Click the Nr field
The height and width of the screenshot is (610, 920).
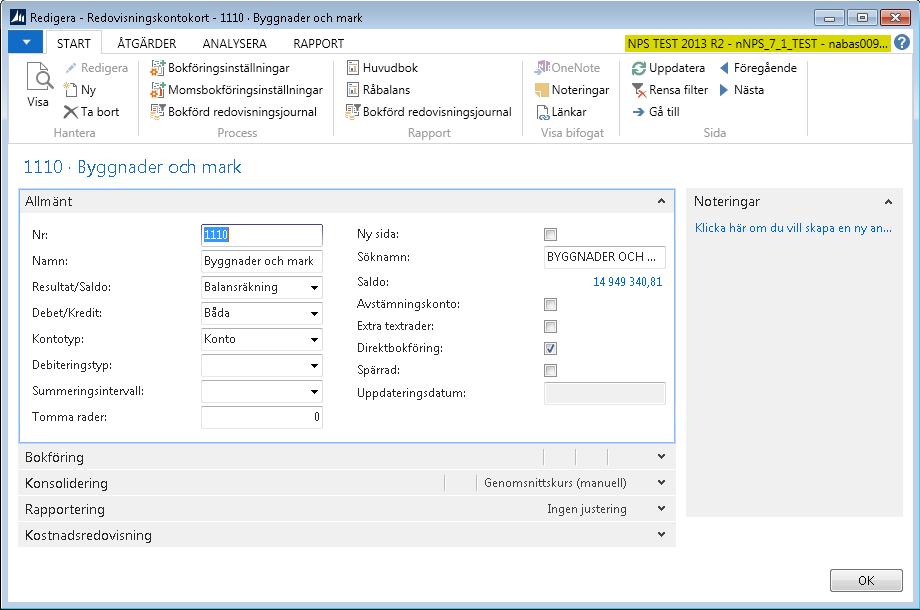pos(262,235)
